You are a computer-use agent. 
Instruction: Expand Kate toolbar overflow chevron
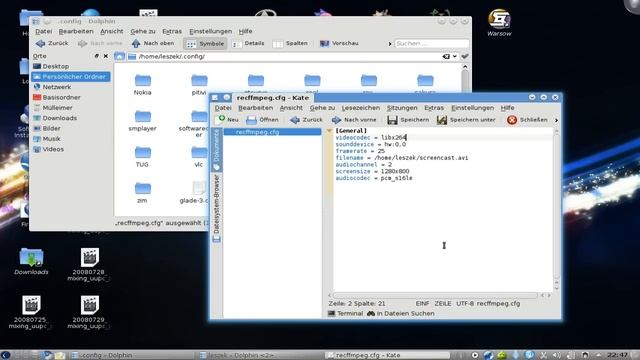coord(556,120)
